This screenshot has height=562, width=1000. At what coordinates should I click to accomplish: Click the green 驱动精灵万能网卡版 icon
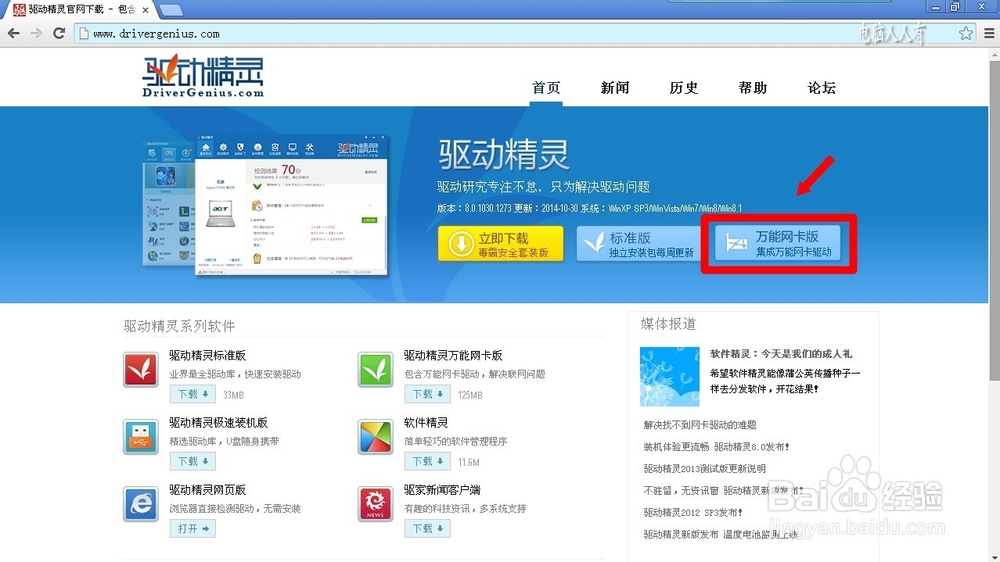375,369
